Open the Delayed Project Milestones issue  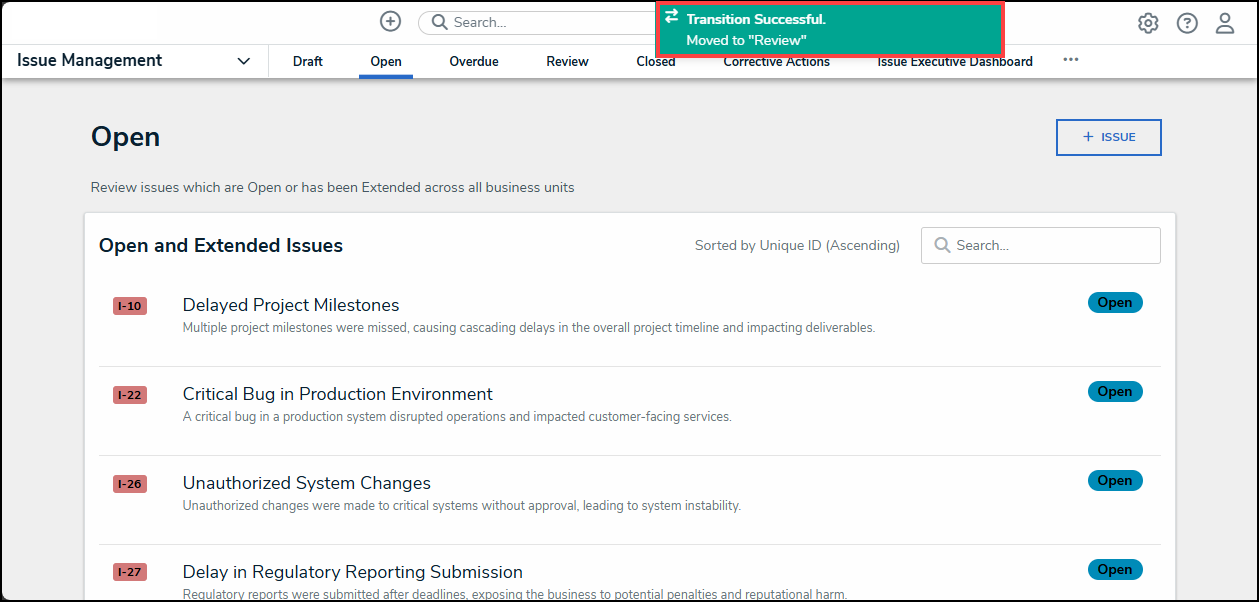click(291, 305)
